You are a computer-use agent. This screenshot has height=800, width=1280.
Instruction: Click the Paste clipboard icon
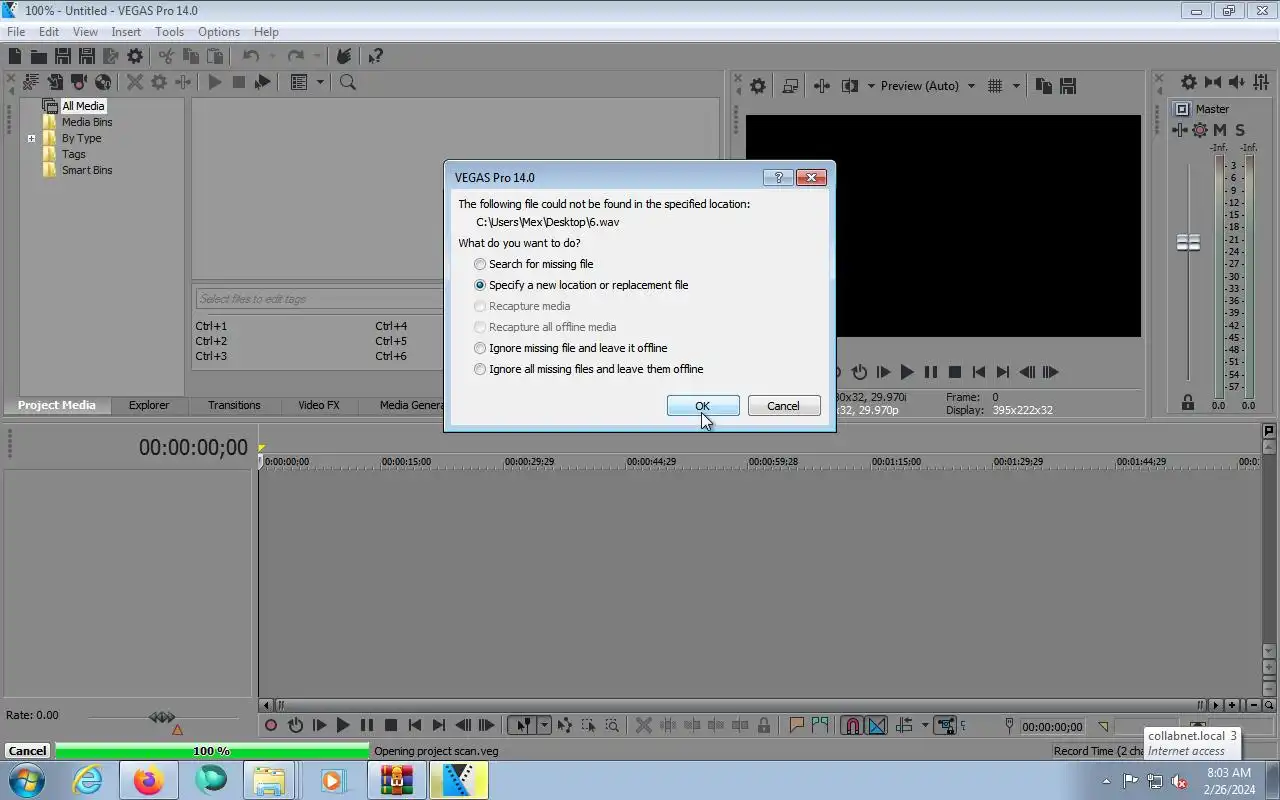[x=214, y=56]
